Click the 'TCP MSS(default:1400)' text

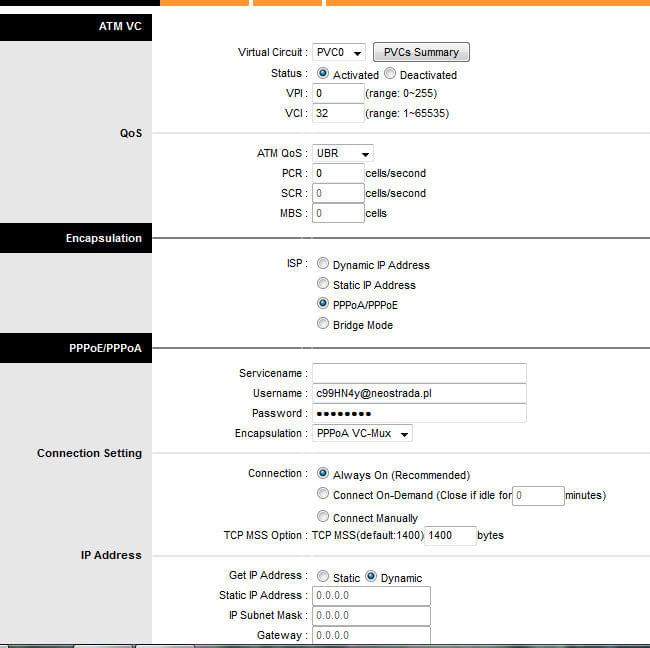point(368,535)
